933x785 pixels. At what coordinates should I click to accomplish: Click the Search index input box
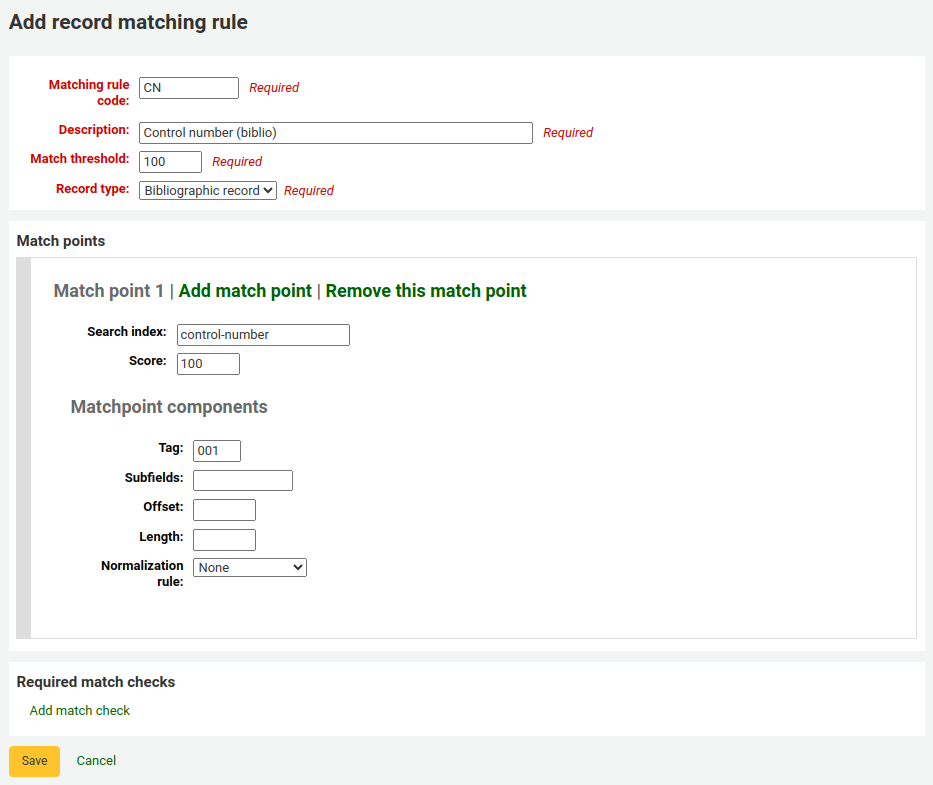[263, 334]
